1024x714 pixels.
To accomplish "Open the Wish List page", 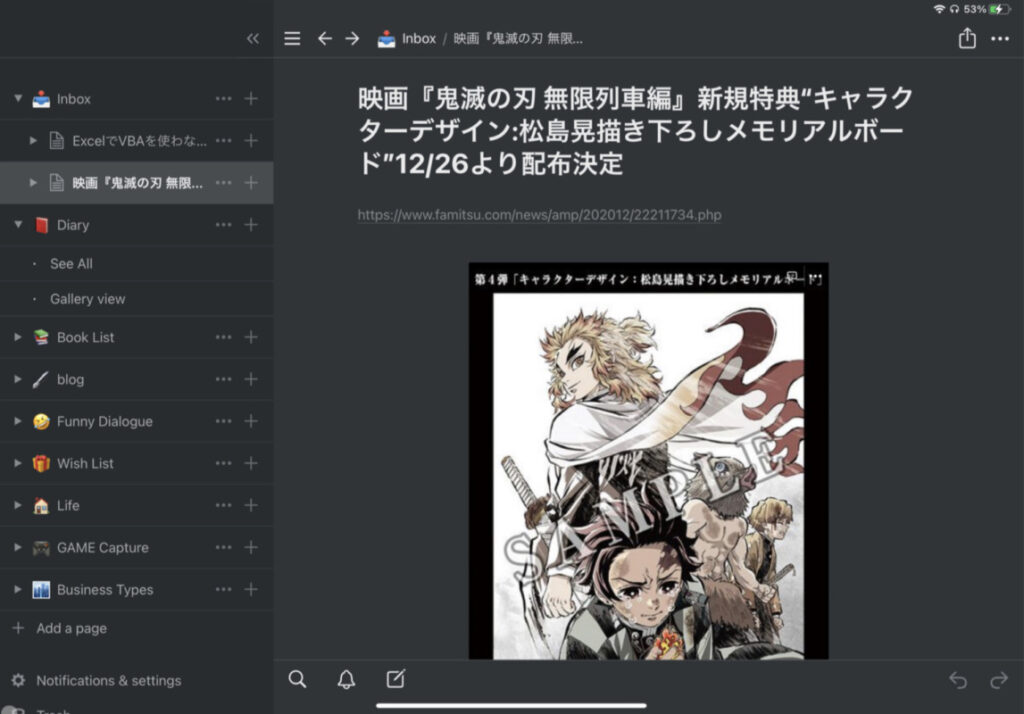I will [x=85, y=463].
